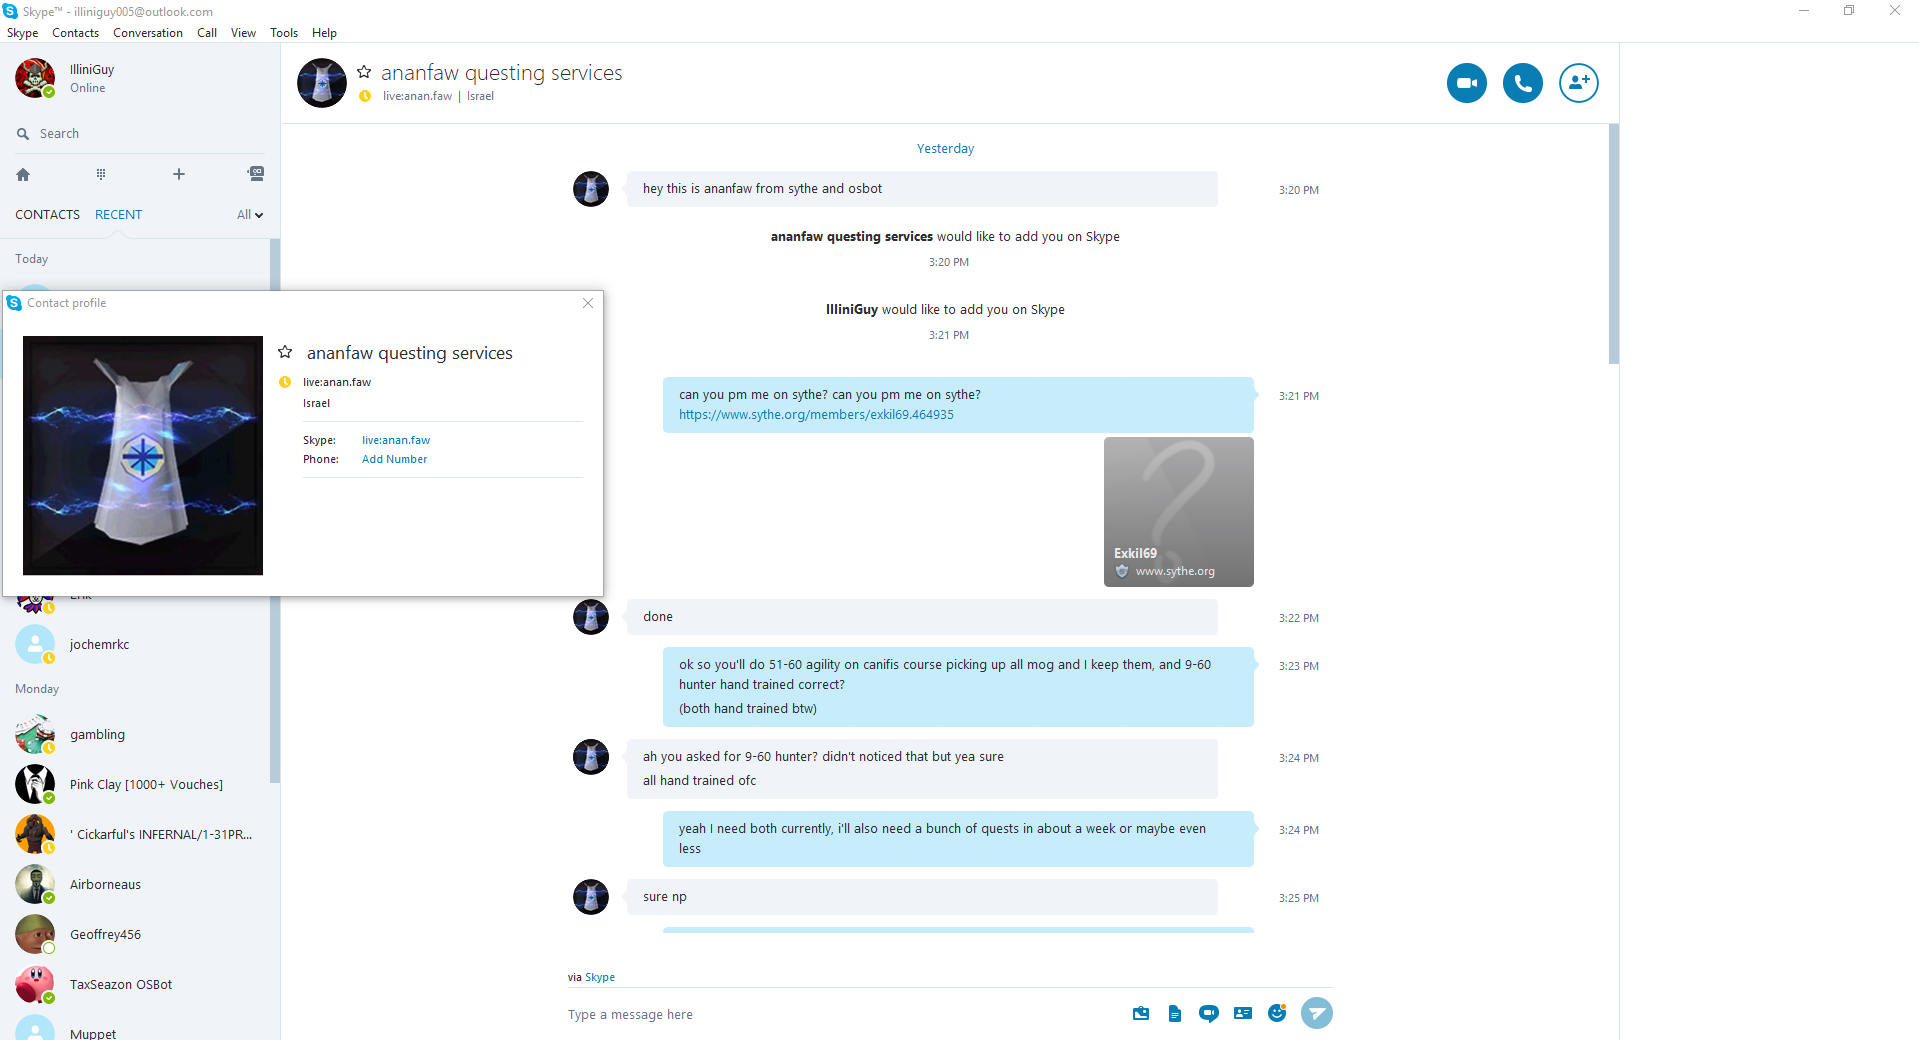Toggle favorite star next to chat header name
The height and width of the screenshot is (1040, 1919).
364,72
